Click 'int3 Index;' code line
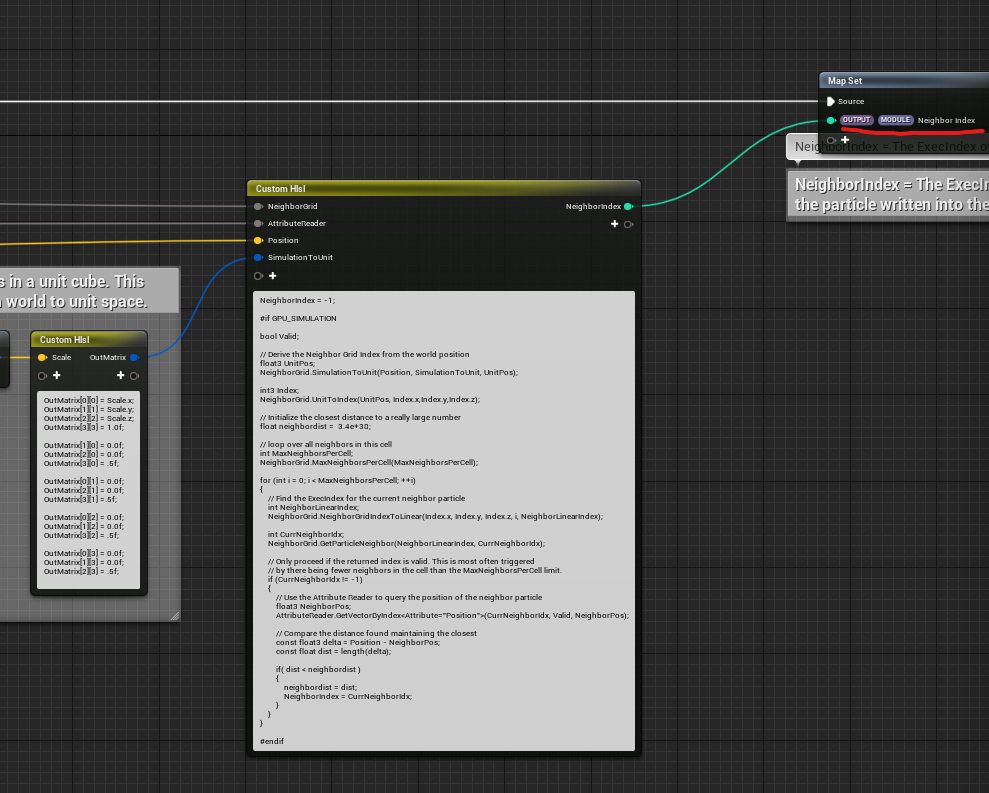Image resolution: width=989 pixels, height=793 pixels. tap(279, 391)
